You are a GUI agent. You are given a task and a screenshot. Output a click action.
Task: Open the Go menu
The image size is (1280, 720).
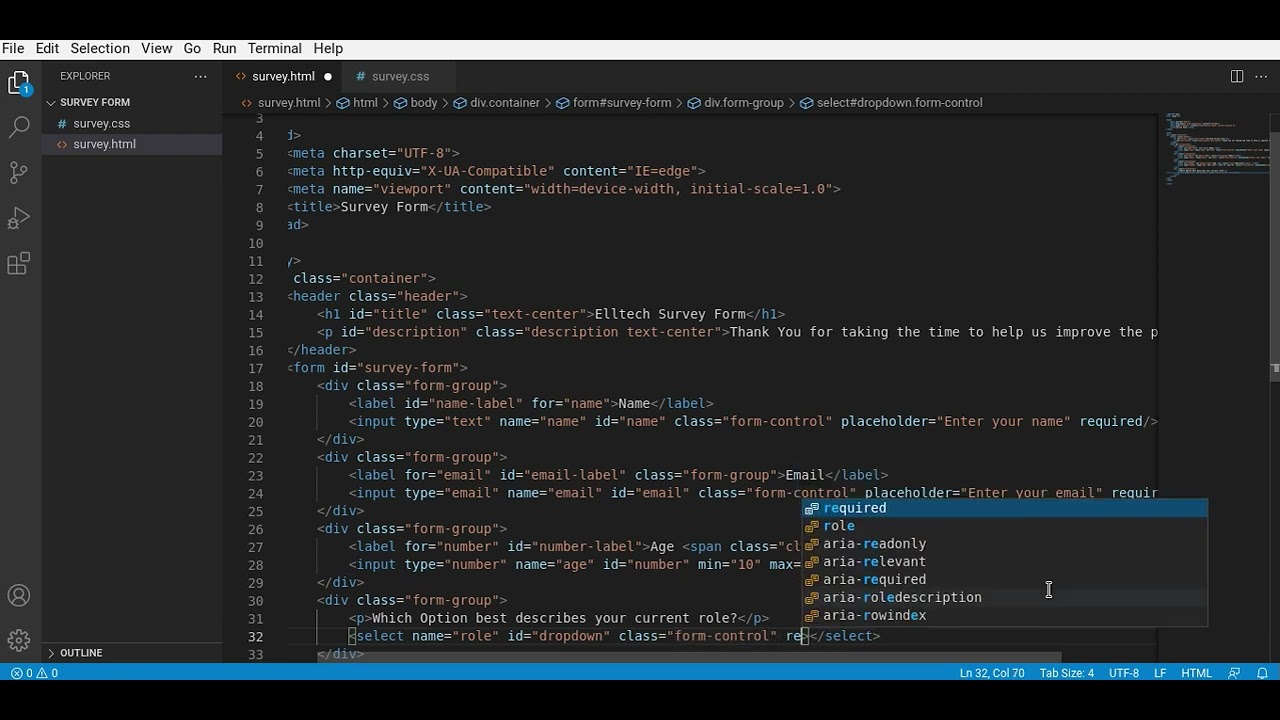pyautogui.click(x=192, y=48)
